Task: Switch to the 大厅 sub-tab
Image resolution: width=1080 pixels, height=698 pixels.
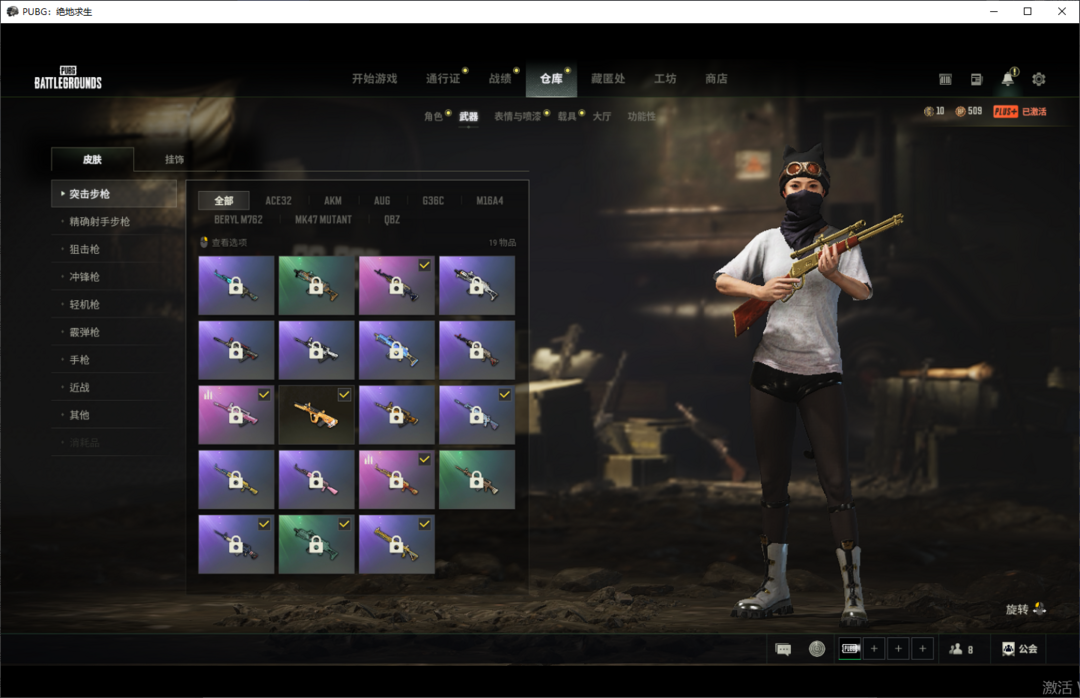Action: point(602,116)
